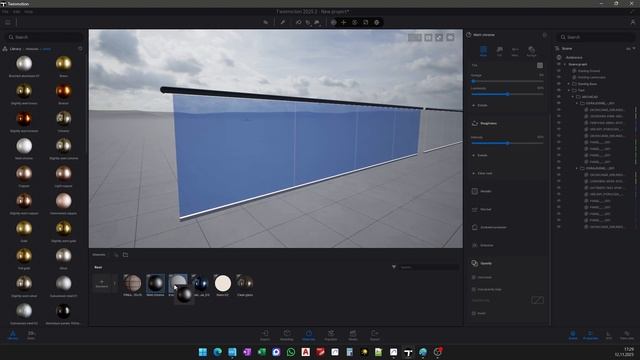Expand the Scene graph tree node

(x=565, y=64)
